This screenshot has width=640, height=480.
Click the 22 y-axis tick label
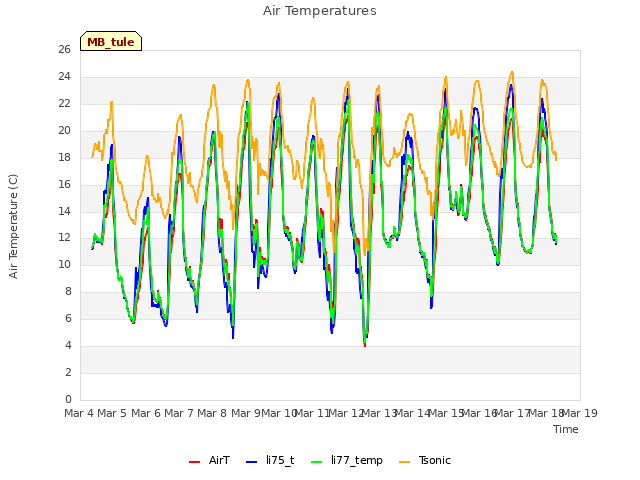click(x=64, y=103)
